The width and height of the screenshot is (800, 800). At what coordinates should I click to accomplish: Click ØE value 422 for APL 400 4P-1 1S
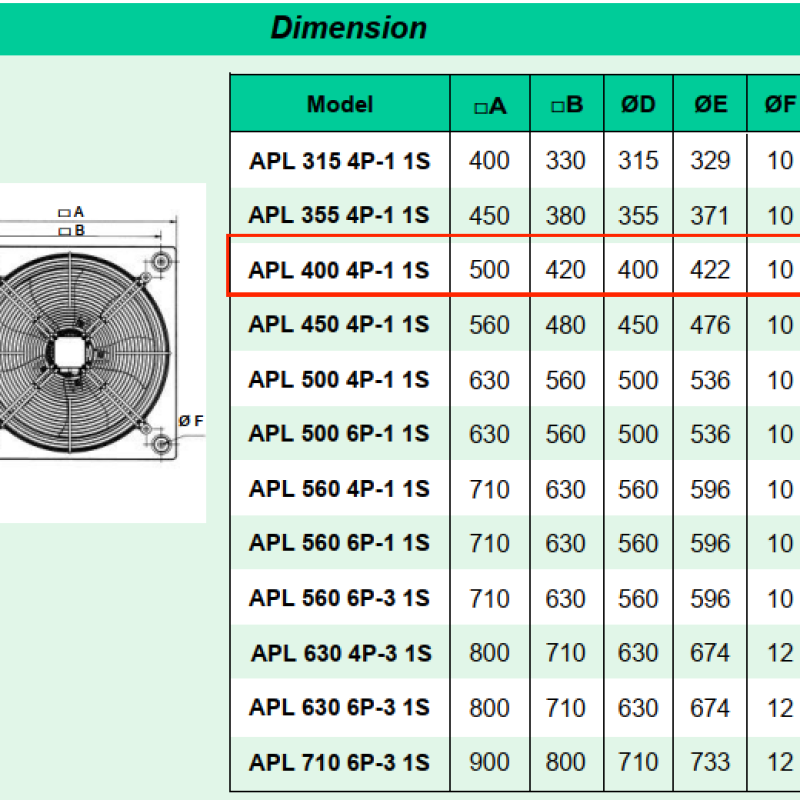click(x=710, y=270)
